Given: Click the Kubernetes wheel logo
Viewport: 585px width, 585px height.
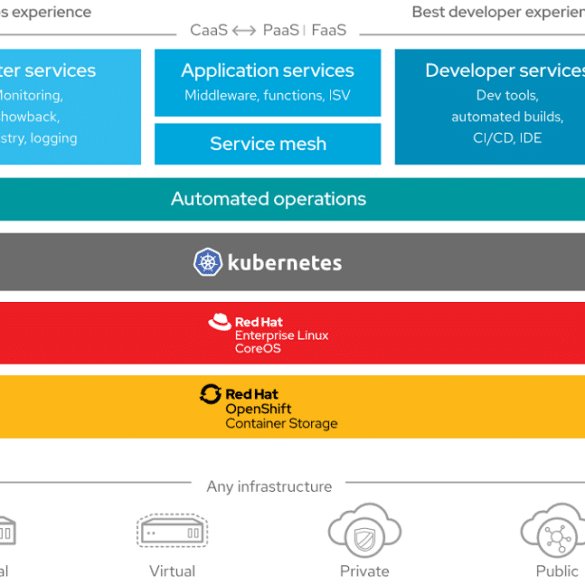Looking at the screenshot, I should pyautogui.click(x=208, y=262).
